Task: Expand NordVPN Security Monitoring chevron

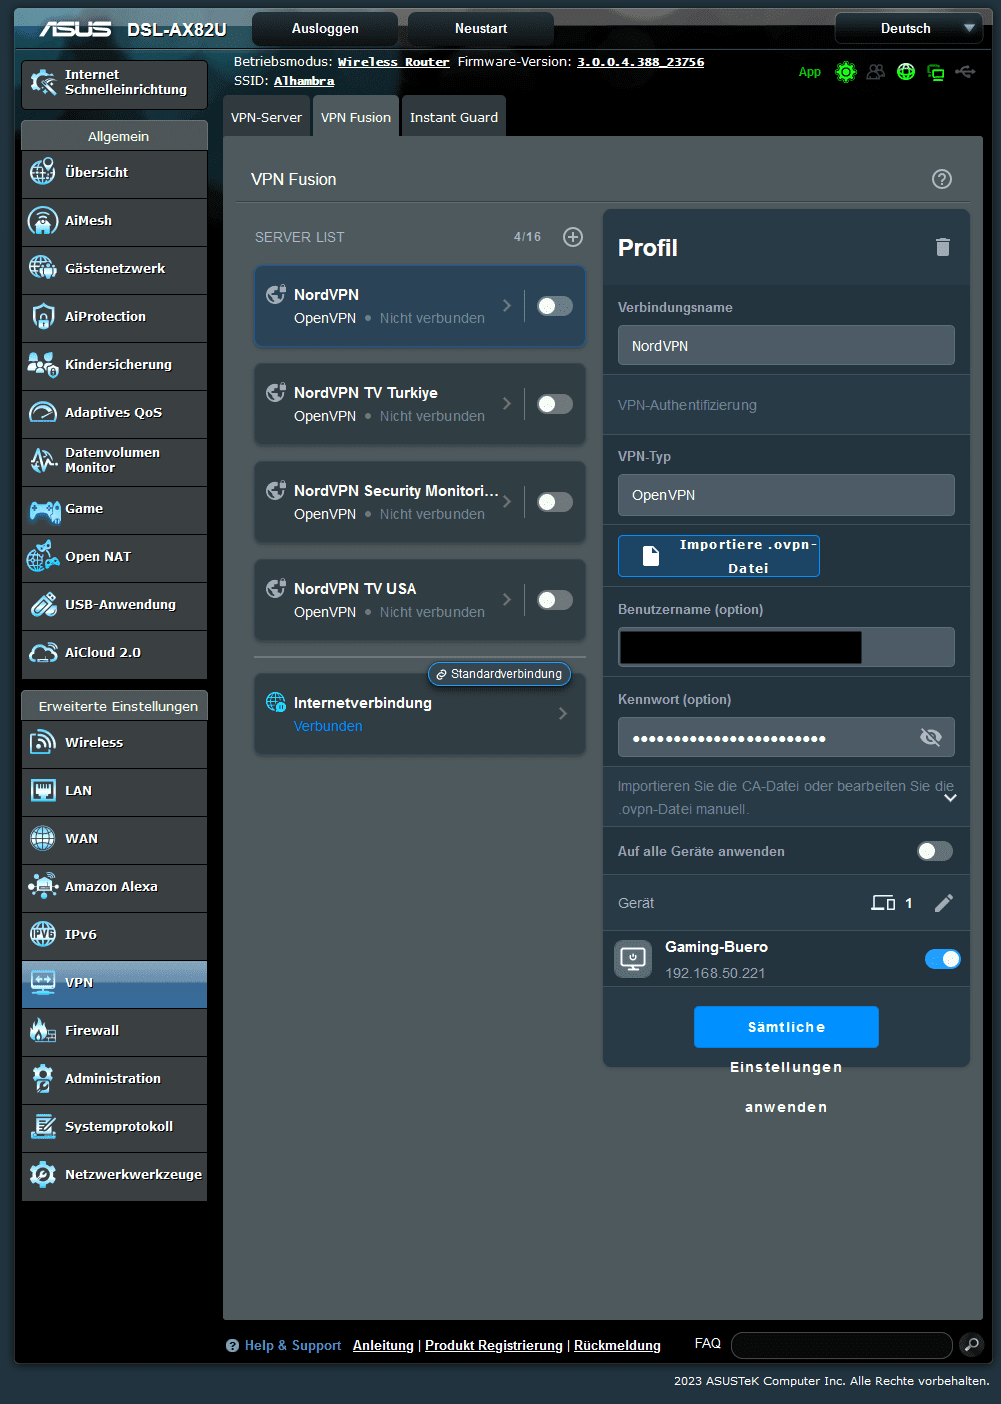Action: (x=507, y=502)
